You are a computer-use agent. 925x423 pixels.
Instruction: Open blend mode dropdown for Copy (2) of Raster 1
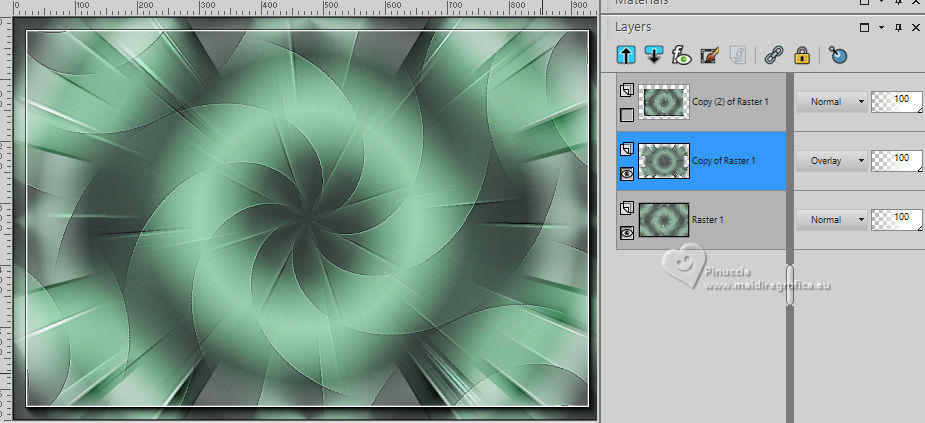coord(831,101)
